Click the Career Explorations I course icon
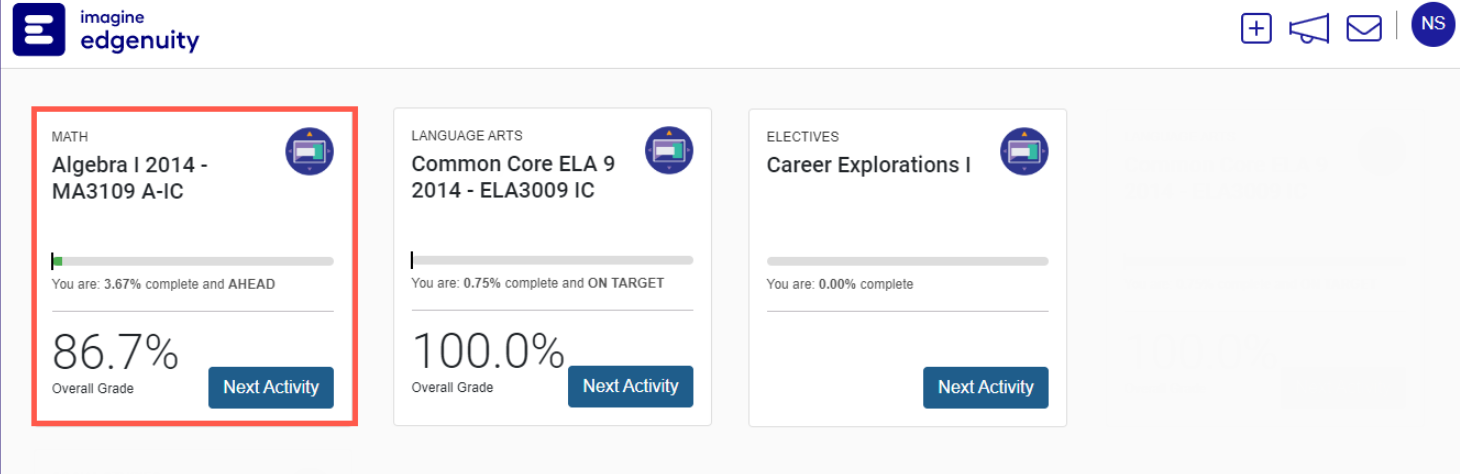The height and width of the screenshot is (474, 1460). pos(1024,152)
